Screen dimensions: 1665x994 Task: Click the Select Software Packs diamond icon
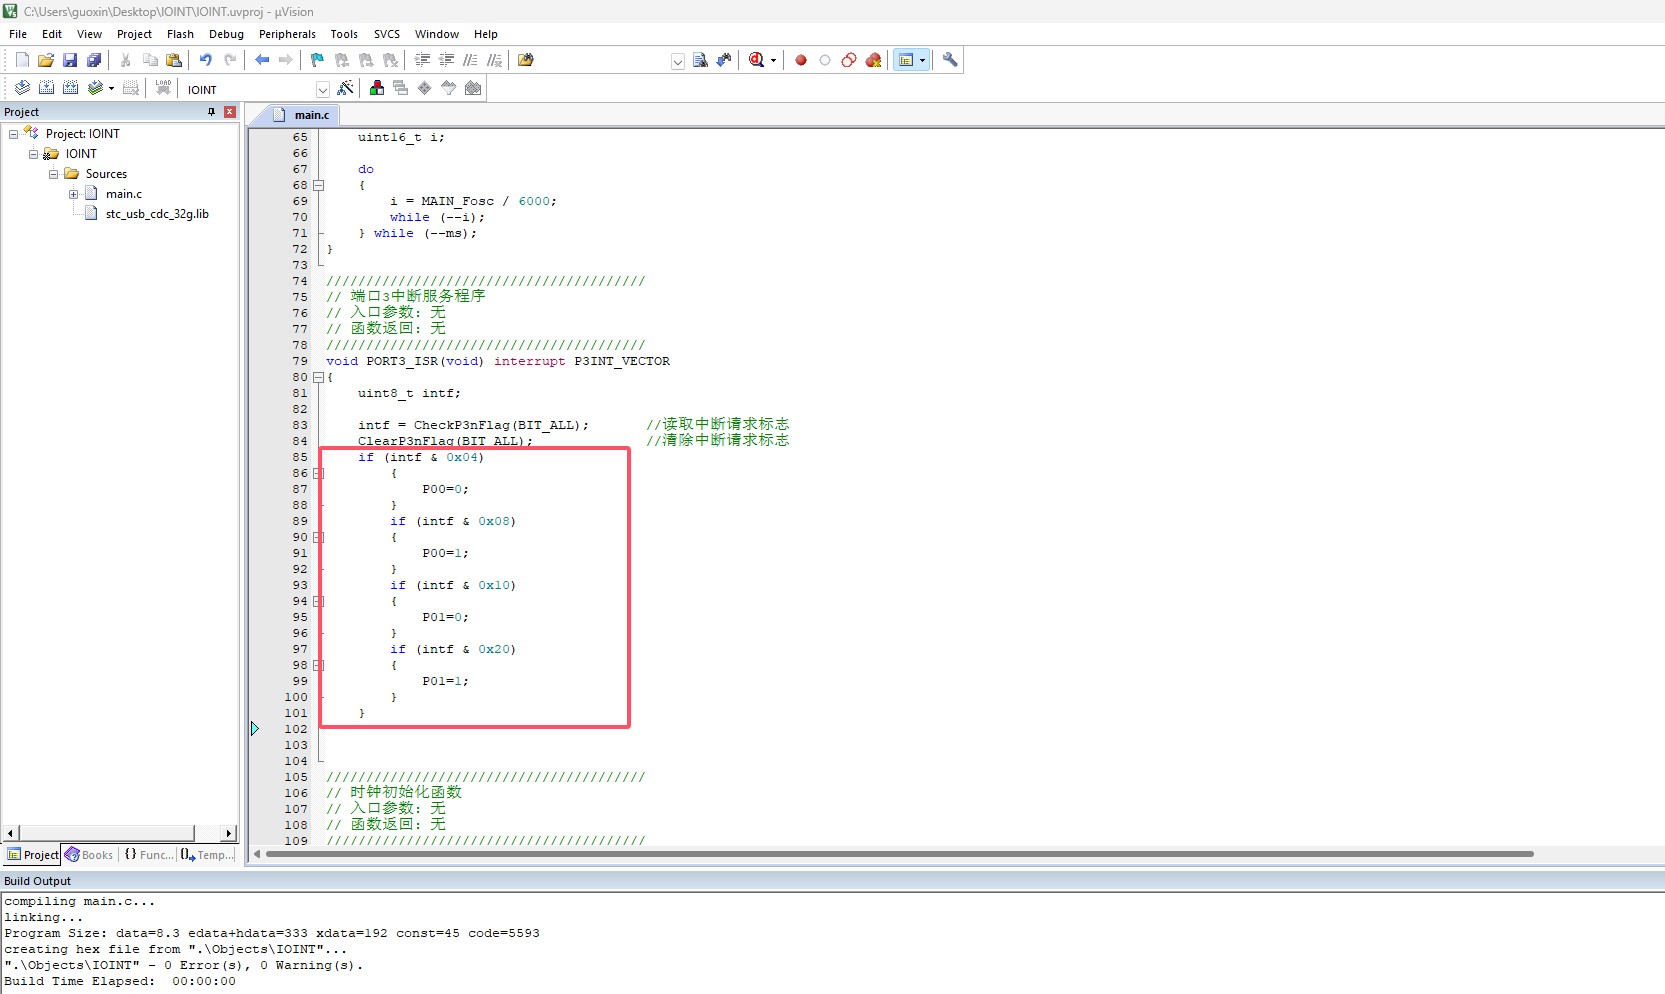click(448, 88)
